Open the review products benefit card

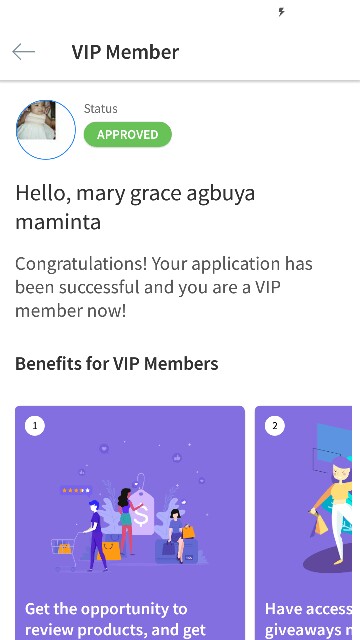coord(130,523)
